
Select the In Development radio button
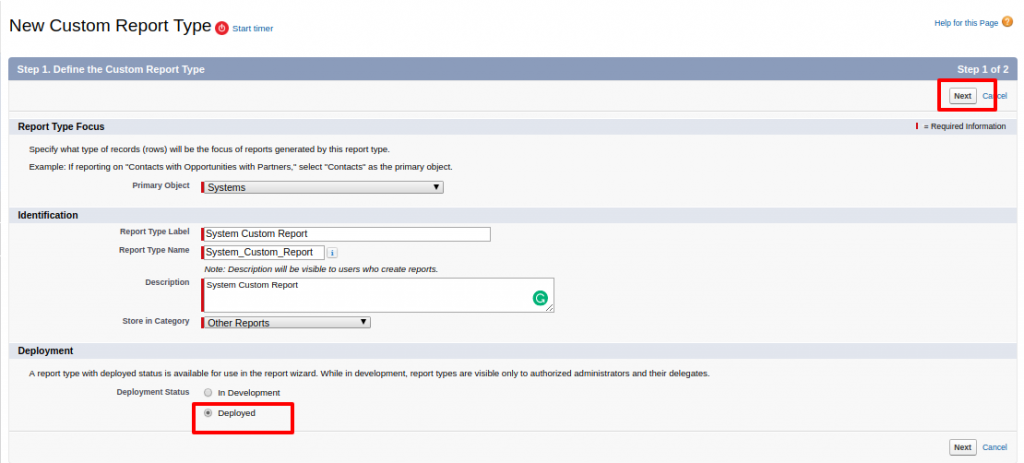[208, 393]
